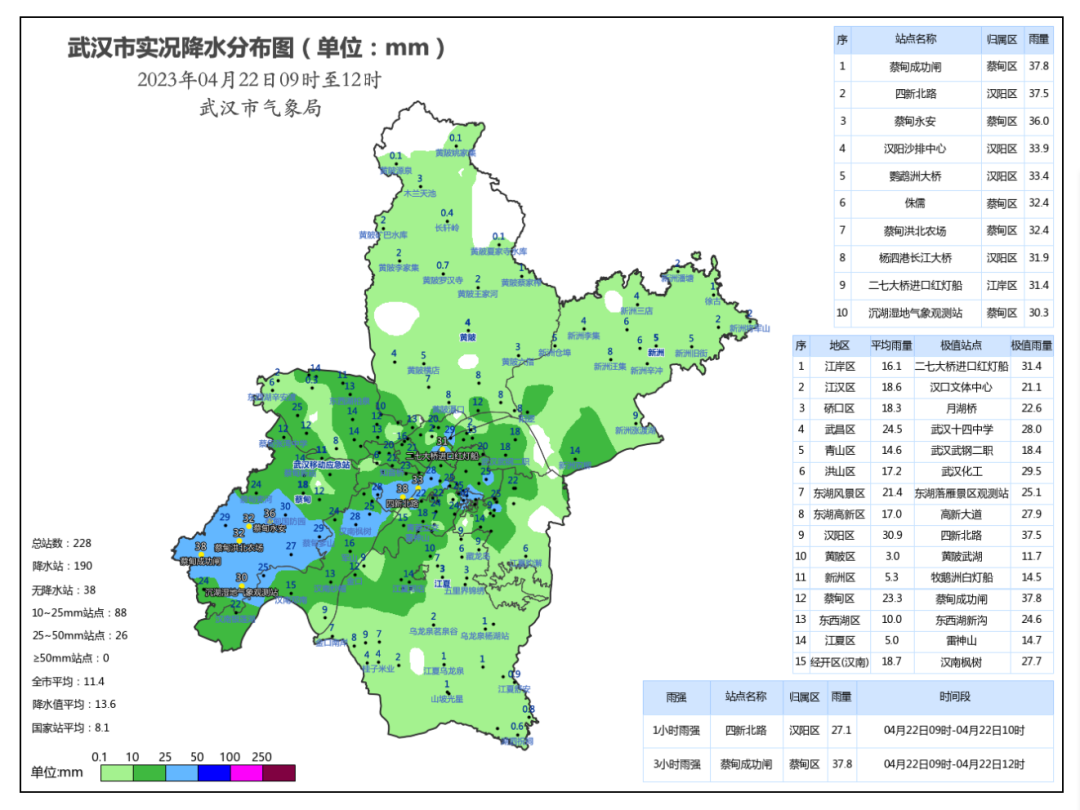Select the 蔡甸成功闸 row ranked first
The width and height of the screenshot is (1080, 810).
(x=915, y=67)
